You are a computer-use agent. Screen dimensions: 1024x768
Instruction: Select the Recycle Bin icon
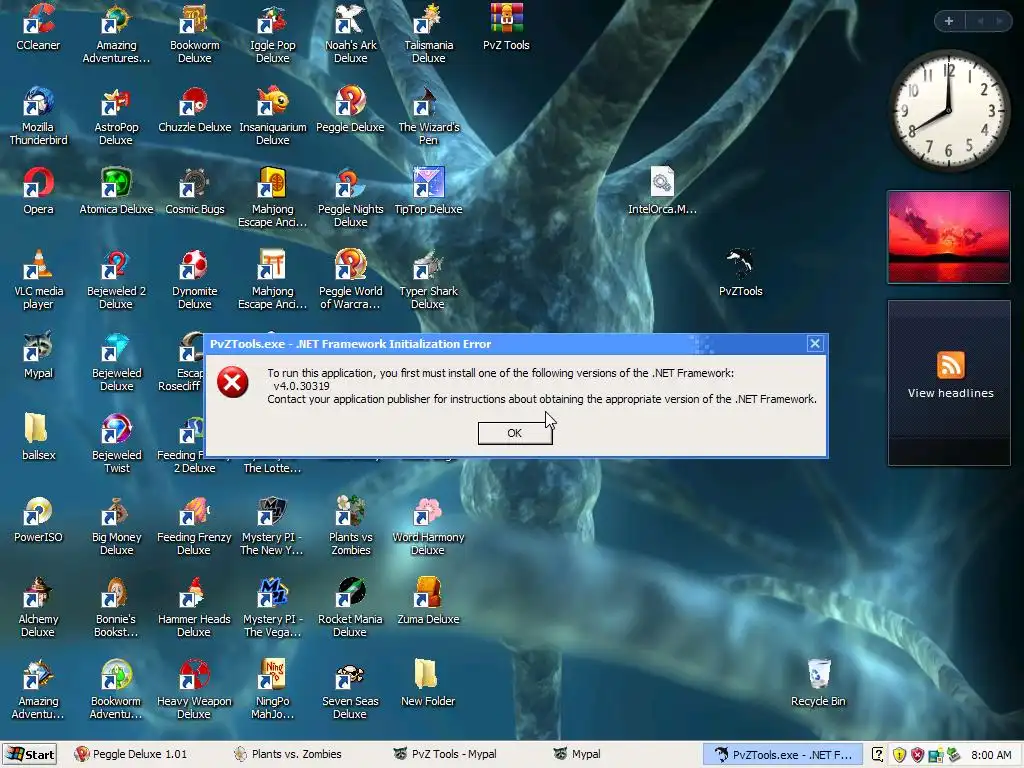click(818, 684)
